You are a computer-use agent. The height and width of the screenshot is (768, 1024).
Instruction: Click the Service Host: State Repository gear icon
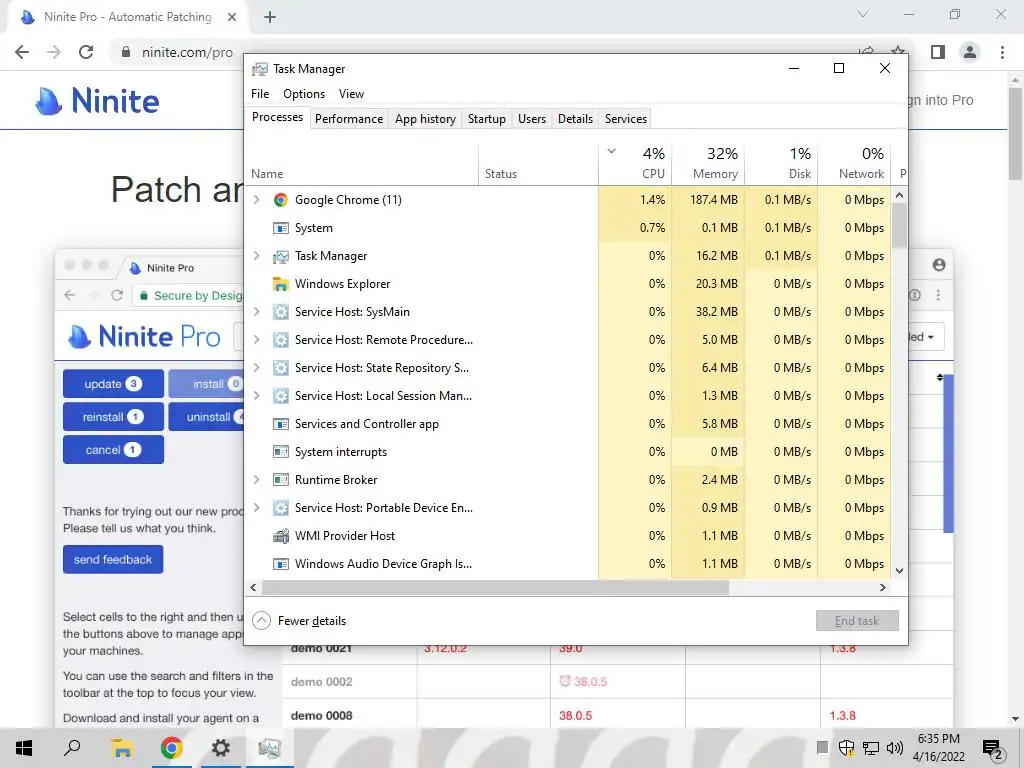point(281,368)
